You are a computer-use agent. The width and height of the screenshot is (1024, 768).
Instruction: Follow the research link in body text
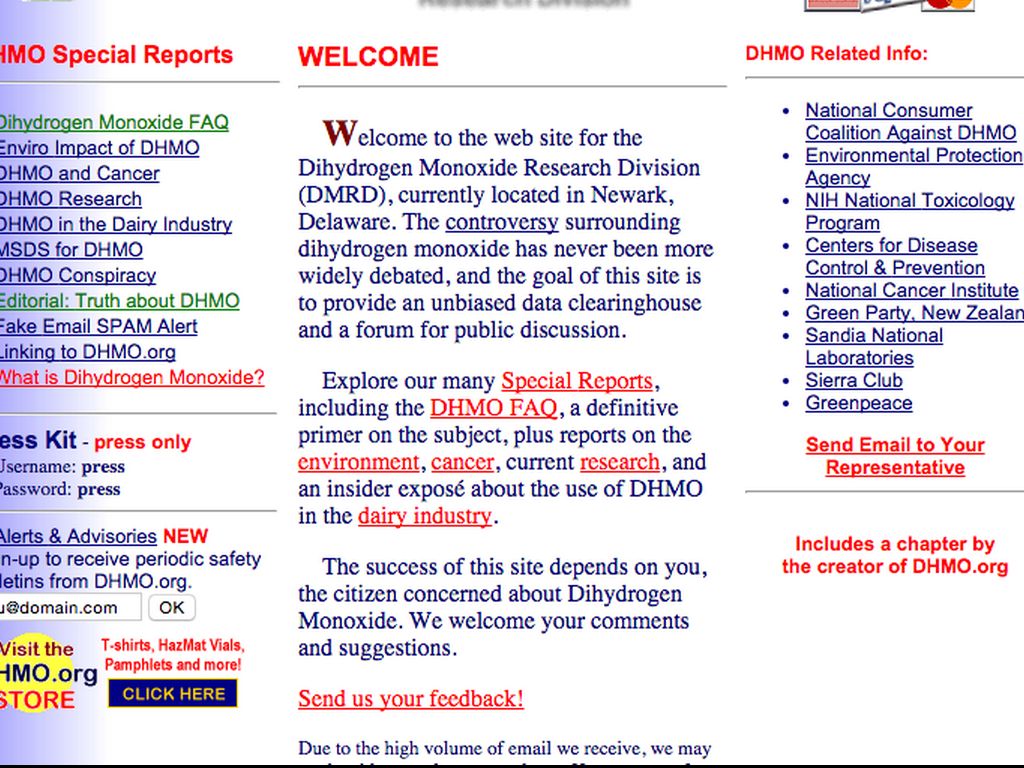pos(620,462)
